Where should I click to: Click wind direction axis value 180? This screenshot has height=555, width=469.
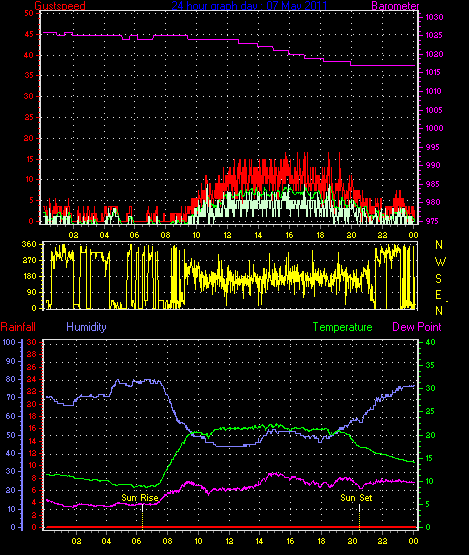tap(29, 276)
